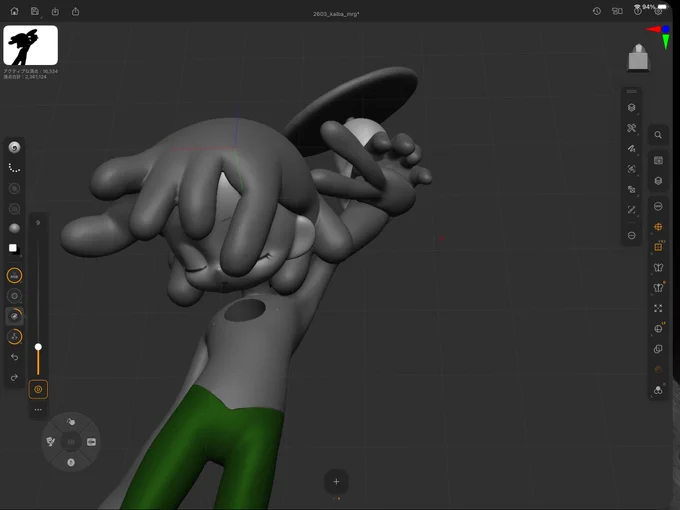Viewport: 680px width, 510px height.
Task: Open the crossed tools icon in the right panel
Action: pyautogui.click(x=631, y=128)
